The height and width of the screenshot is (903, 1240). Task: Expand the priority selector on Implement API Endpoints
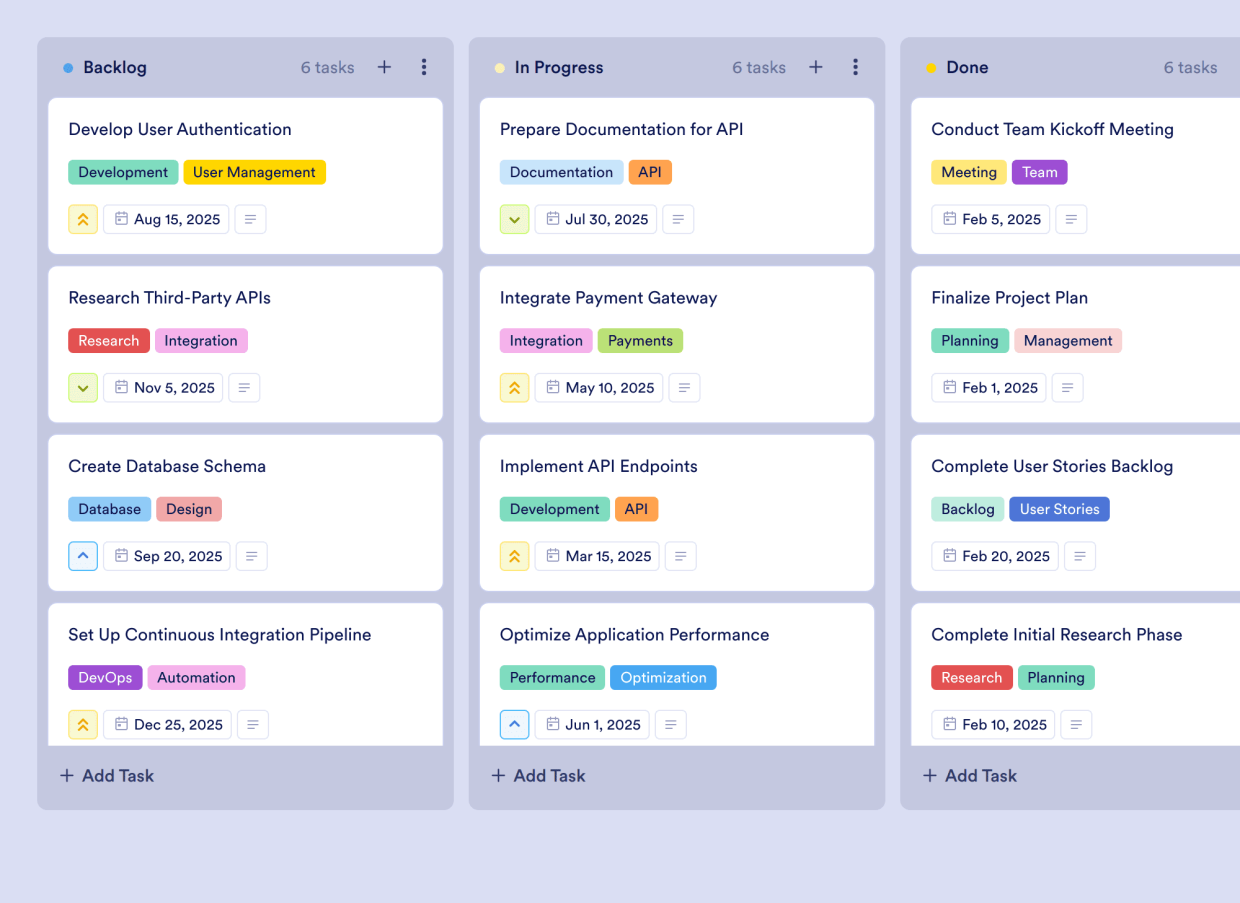(514, 556)
